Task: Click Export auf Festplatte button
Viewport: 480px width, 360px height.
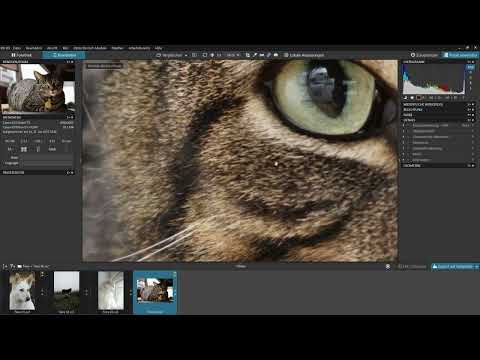Action: (x=453, y=267)
